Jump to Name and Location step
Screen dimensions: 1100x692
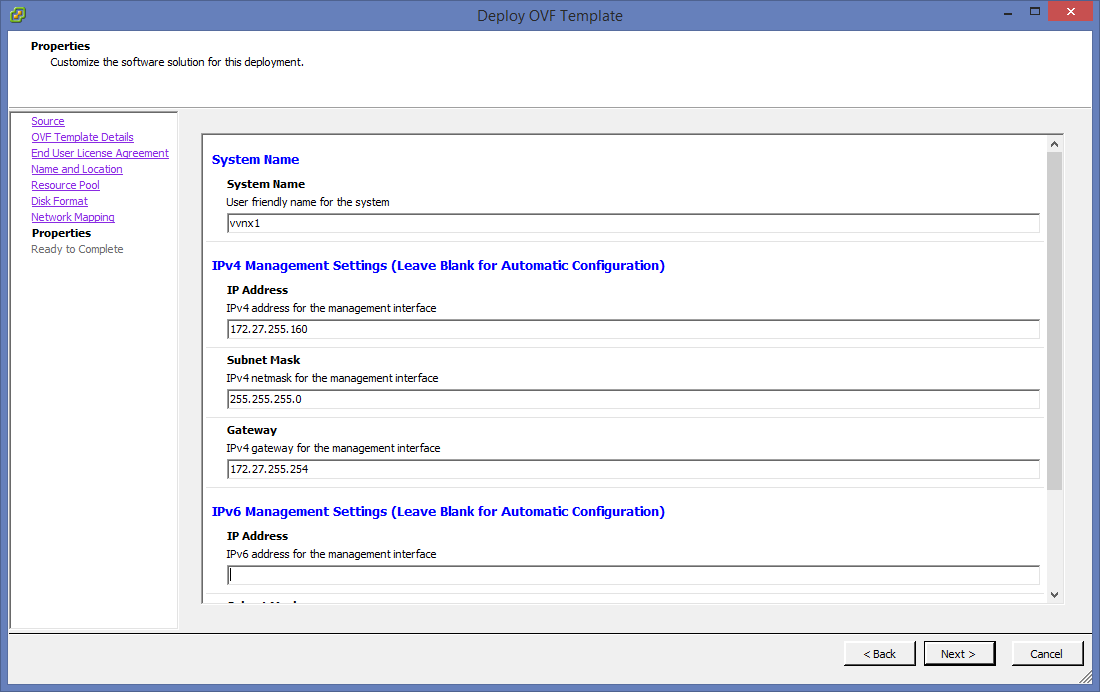tap(76, 169)
